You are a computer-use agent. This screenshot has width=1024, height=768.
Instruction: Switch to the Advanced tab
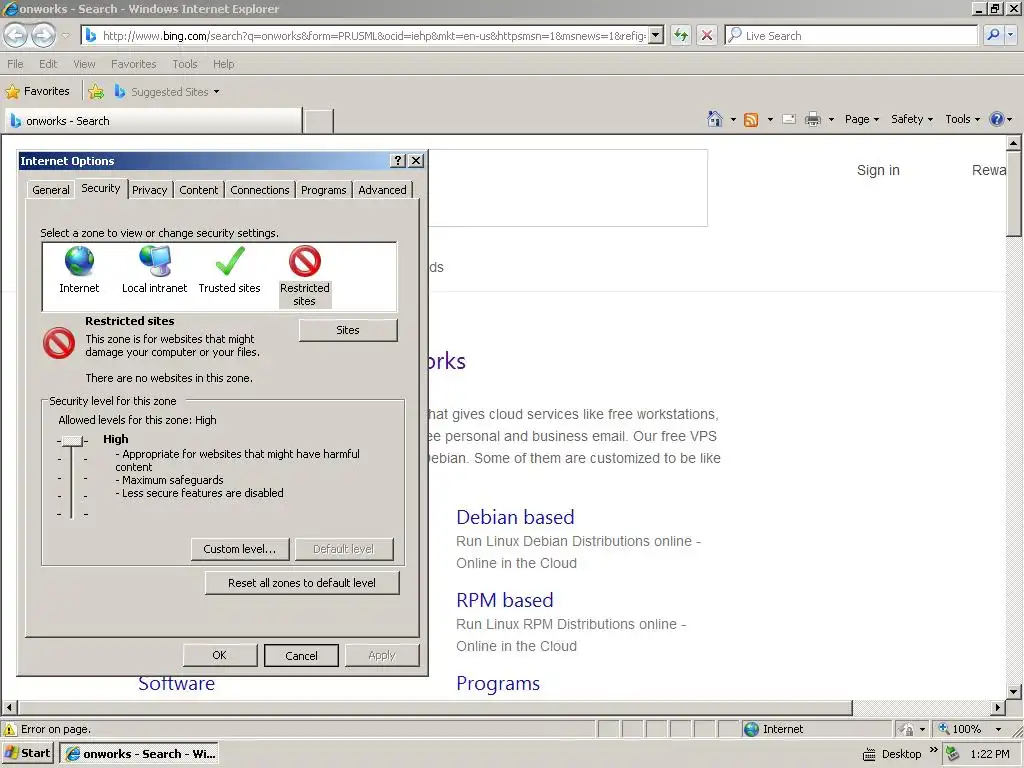[x=382, y=190]
